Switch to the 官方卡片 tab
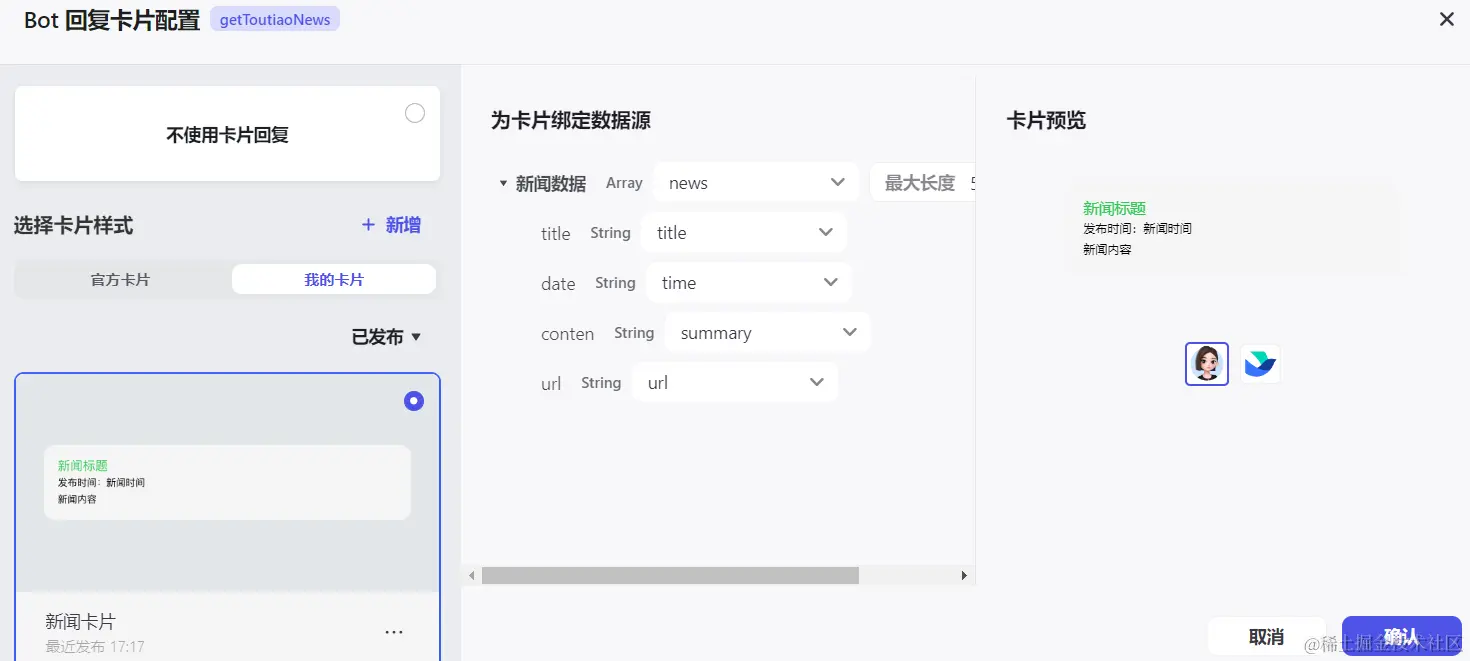 point(121,280)
